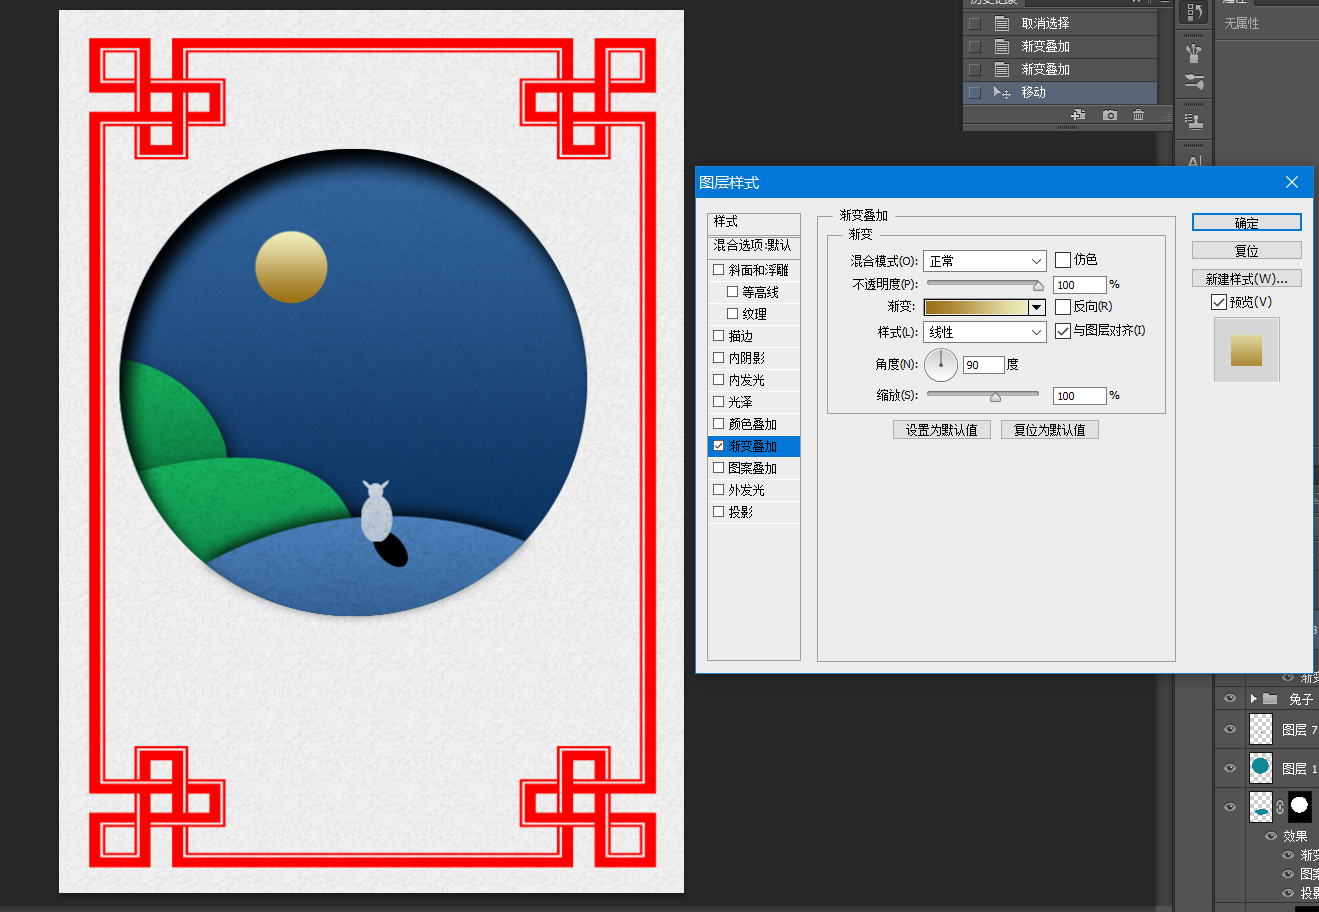Screen dimensions: 1319x912
Task: Toggle the 效果 effects visibility eye
Action: [x=1271, y=836]
